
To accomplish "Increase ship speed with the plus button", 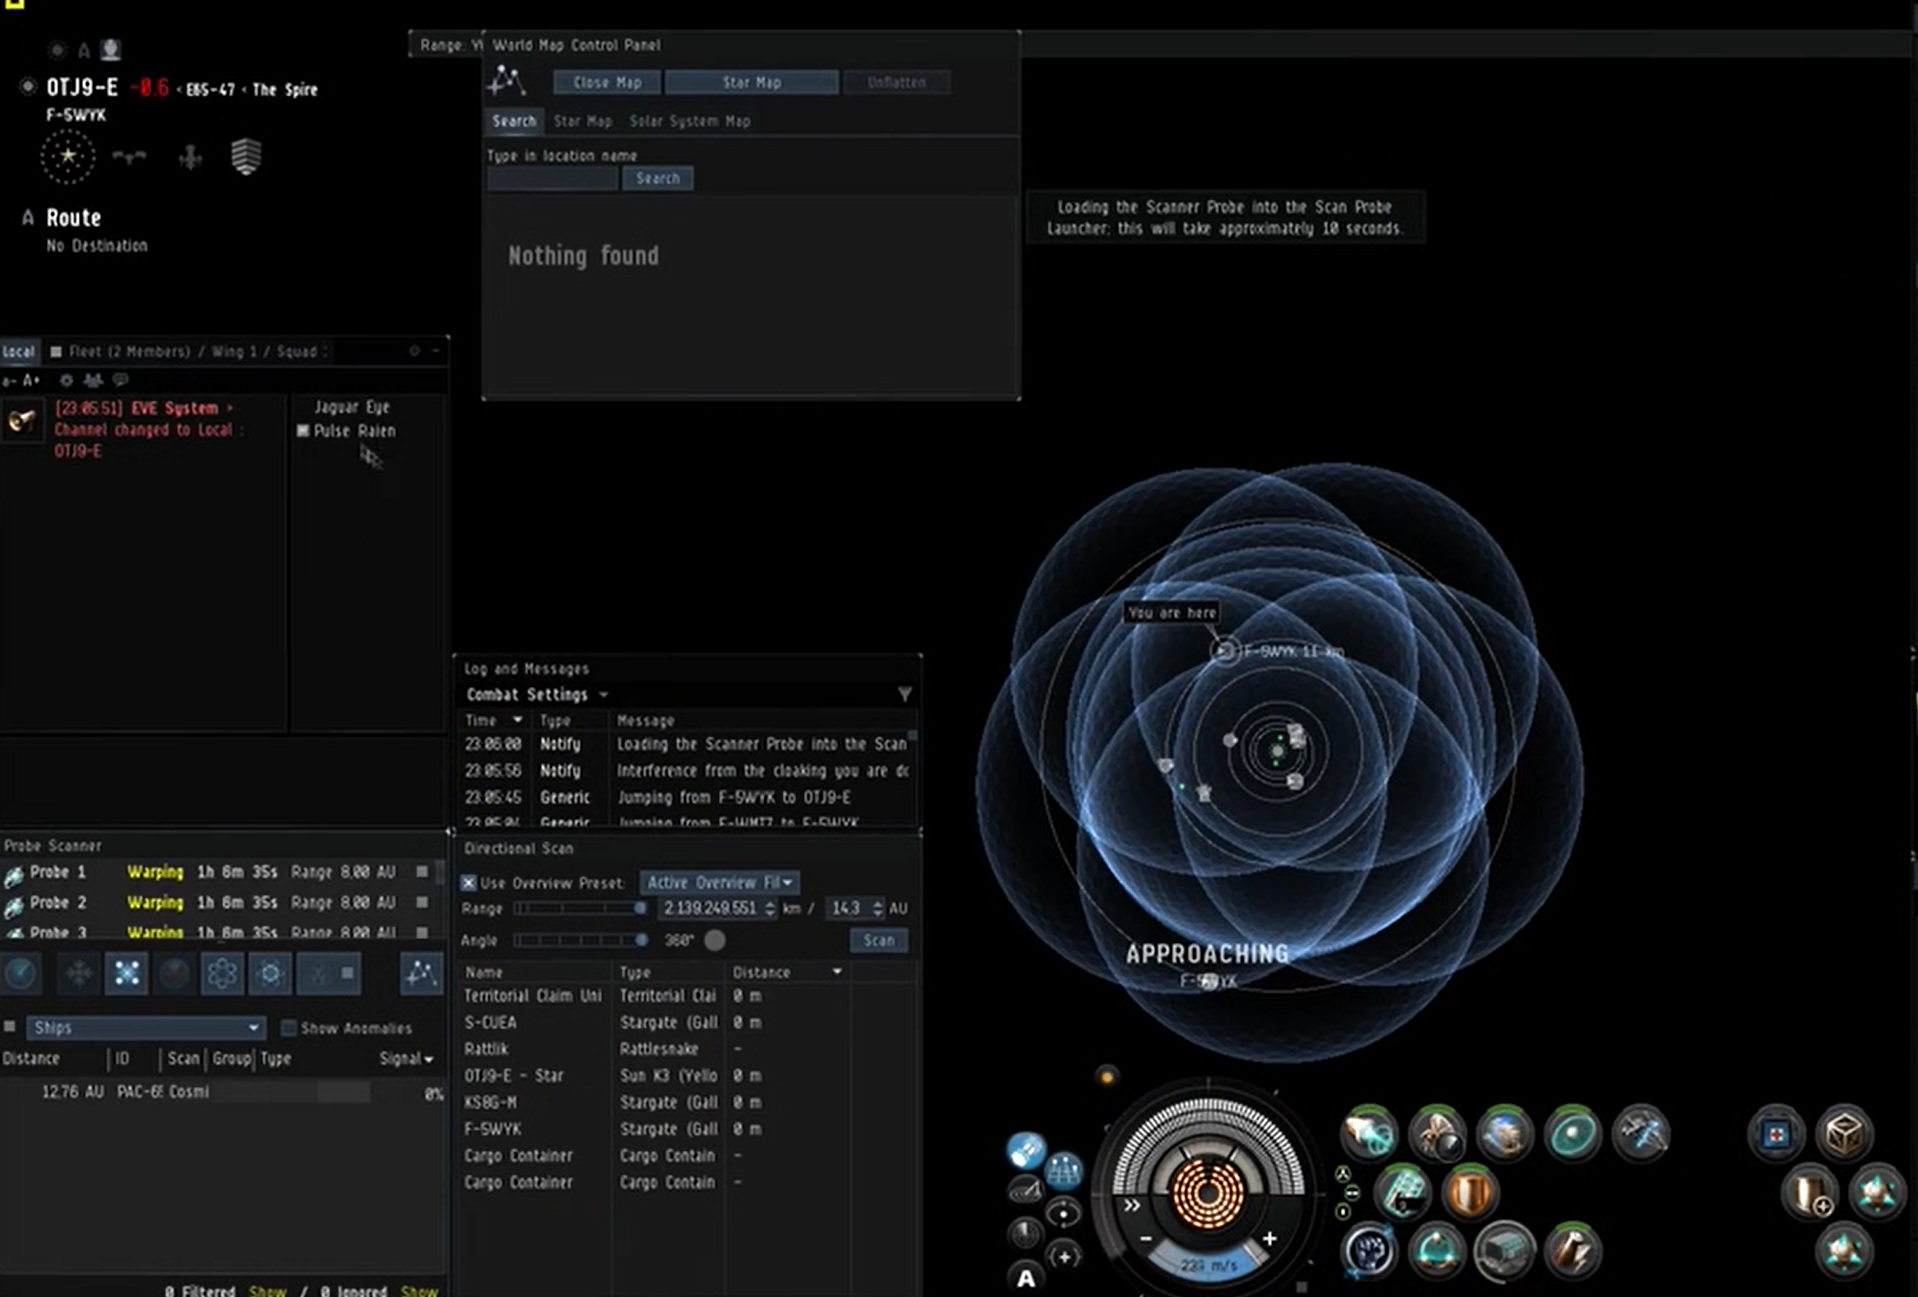I will pyautogui.click(x=1269, y=1238).
